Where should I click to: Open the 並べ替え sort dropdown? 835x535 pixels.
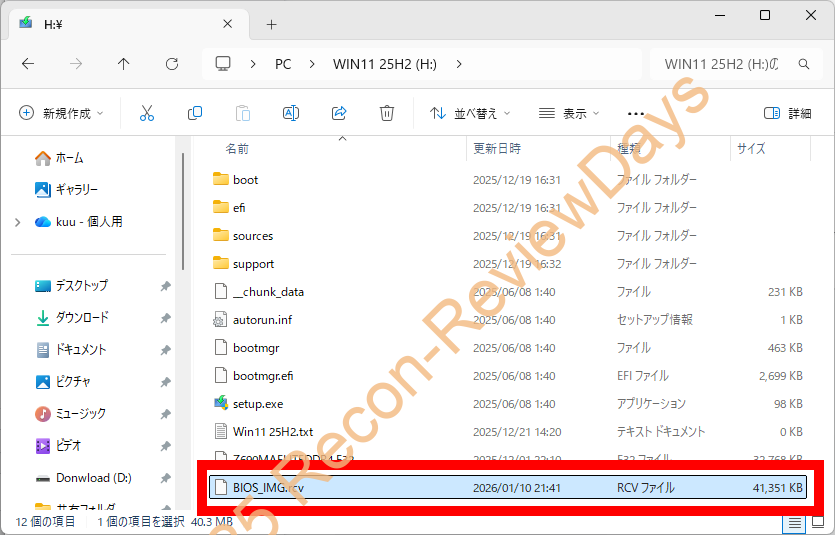click(470, 113)
